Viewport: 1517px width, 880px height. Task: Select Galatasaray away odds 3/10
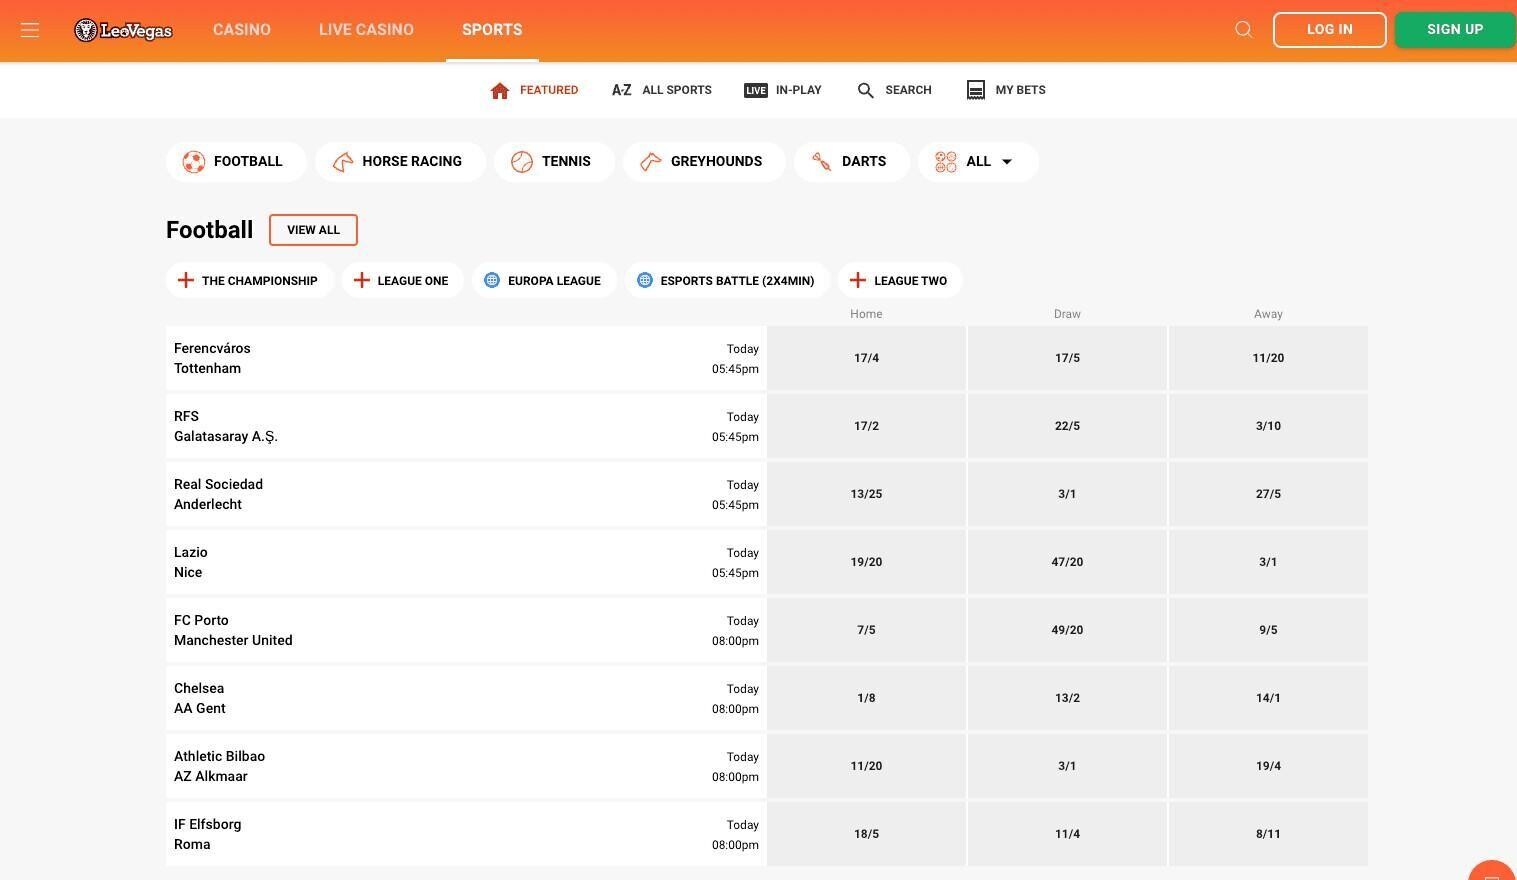point(1268,426)
